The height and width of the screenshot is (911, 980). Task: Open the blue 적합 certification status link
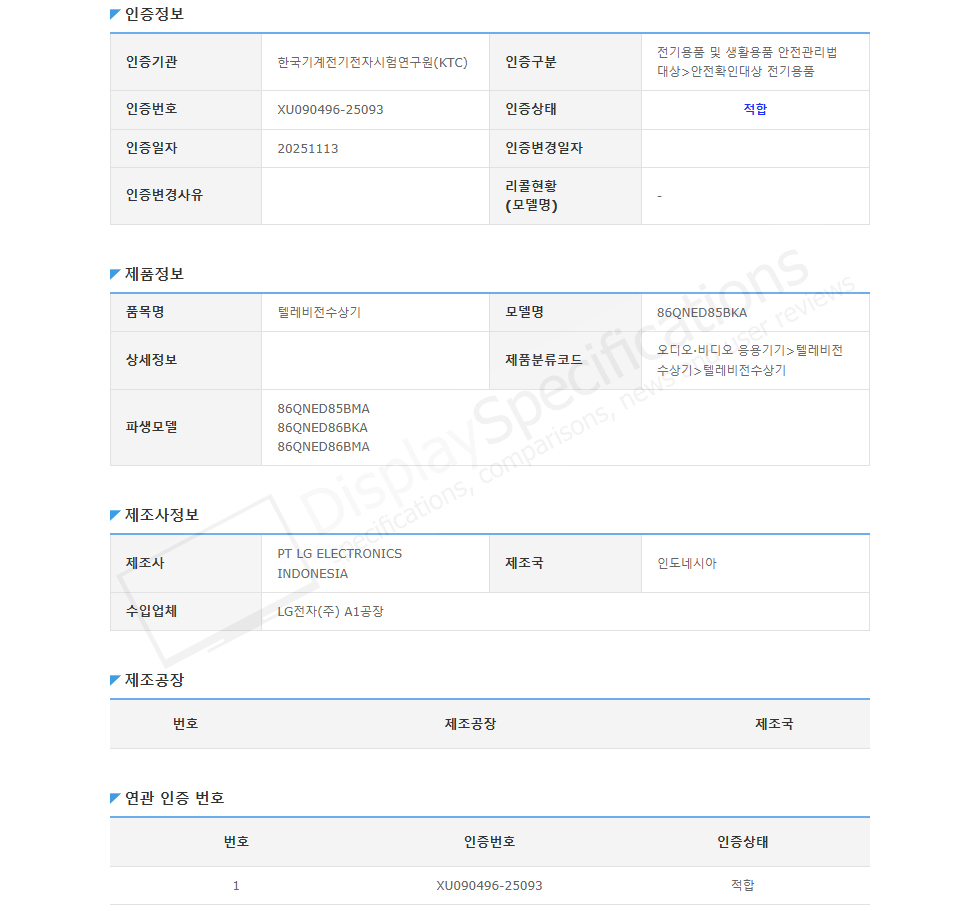click(755, 110)
